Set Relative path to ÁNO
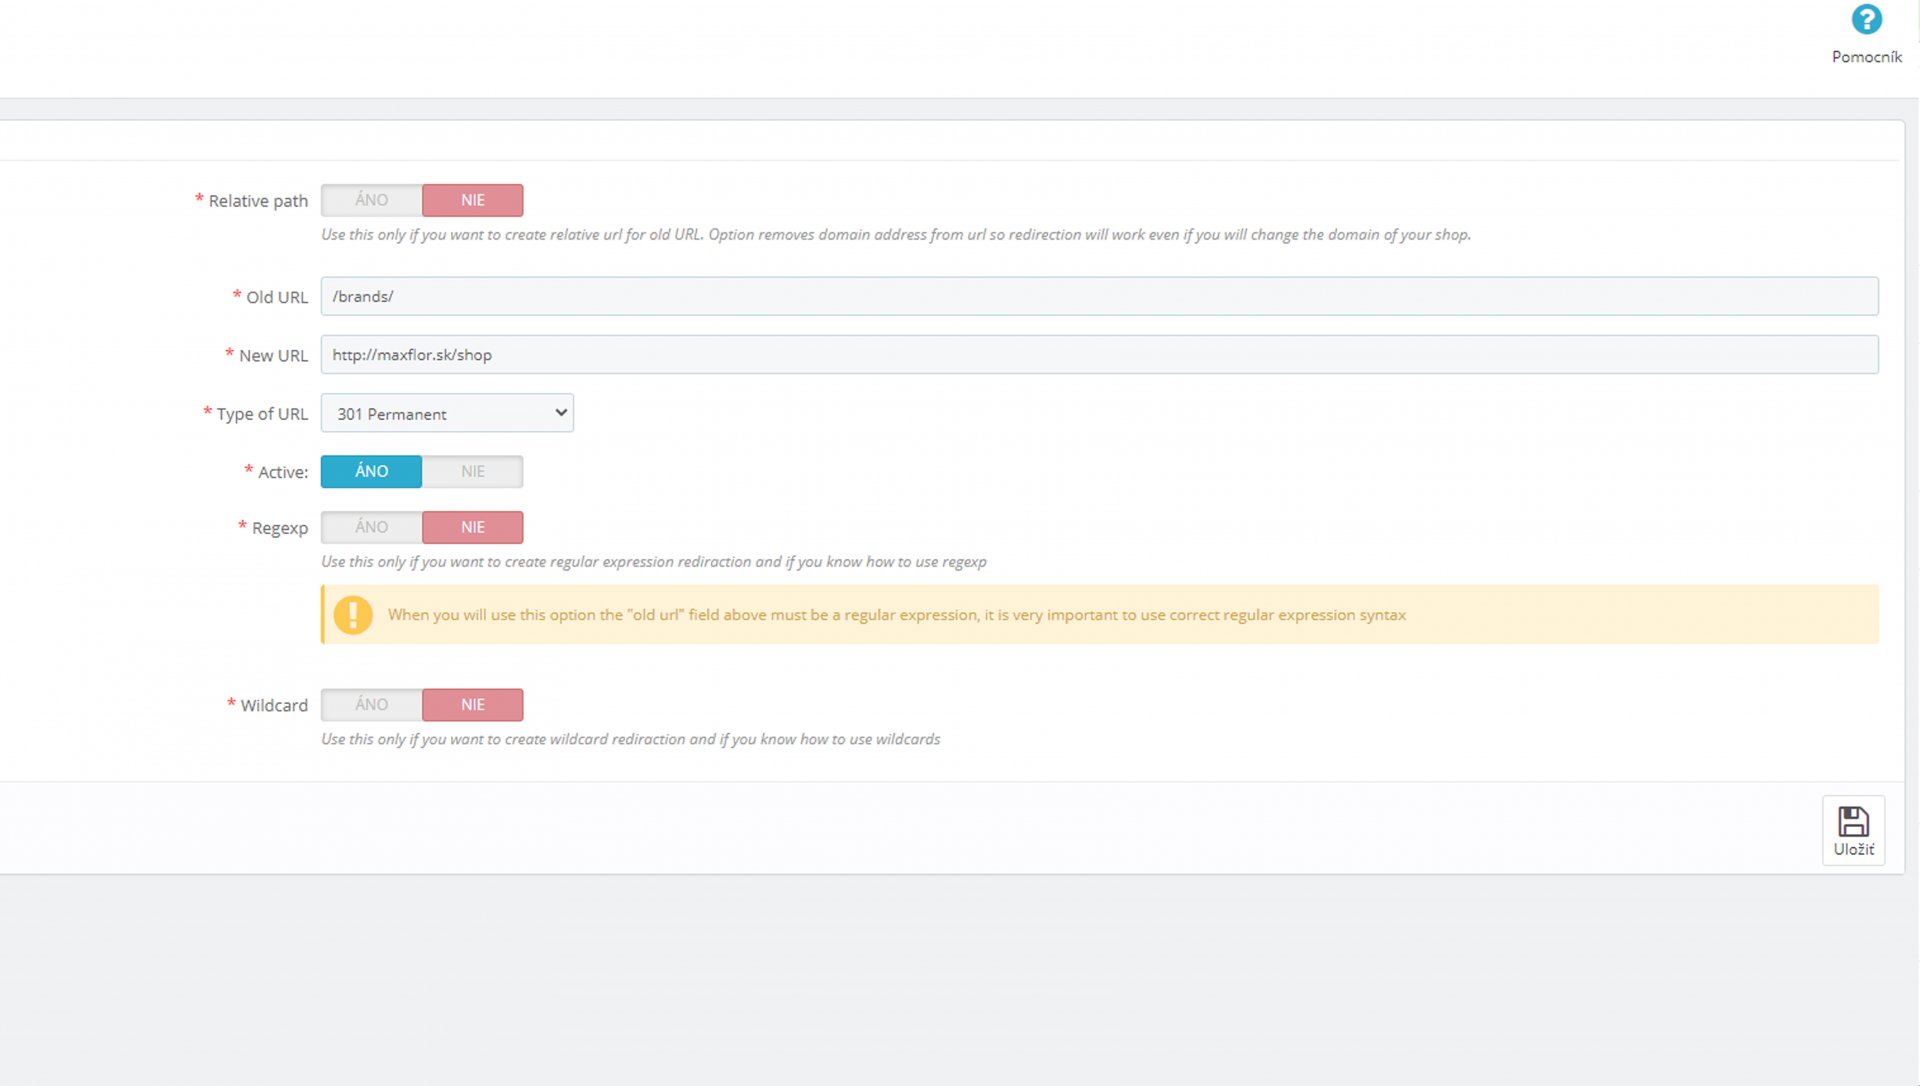Viewport: 1920px width, 1086px height. (371, 200)
